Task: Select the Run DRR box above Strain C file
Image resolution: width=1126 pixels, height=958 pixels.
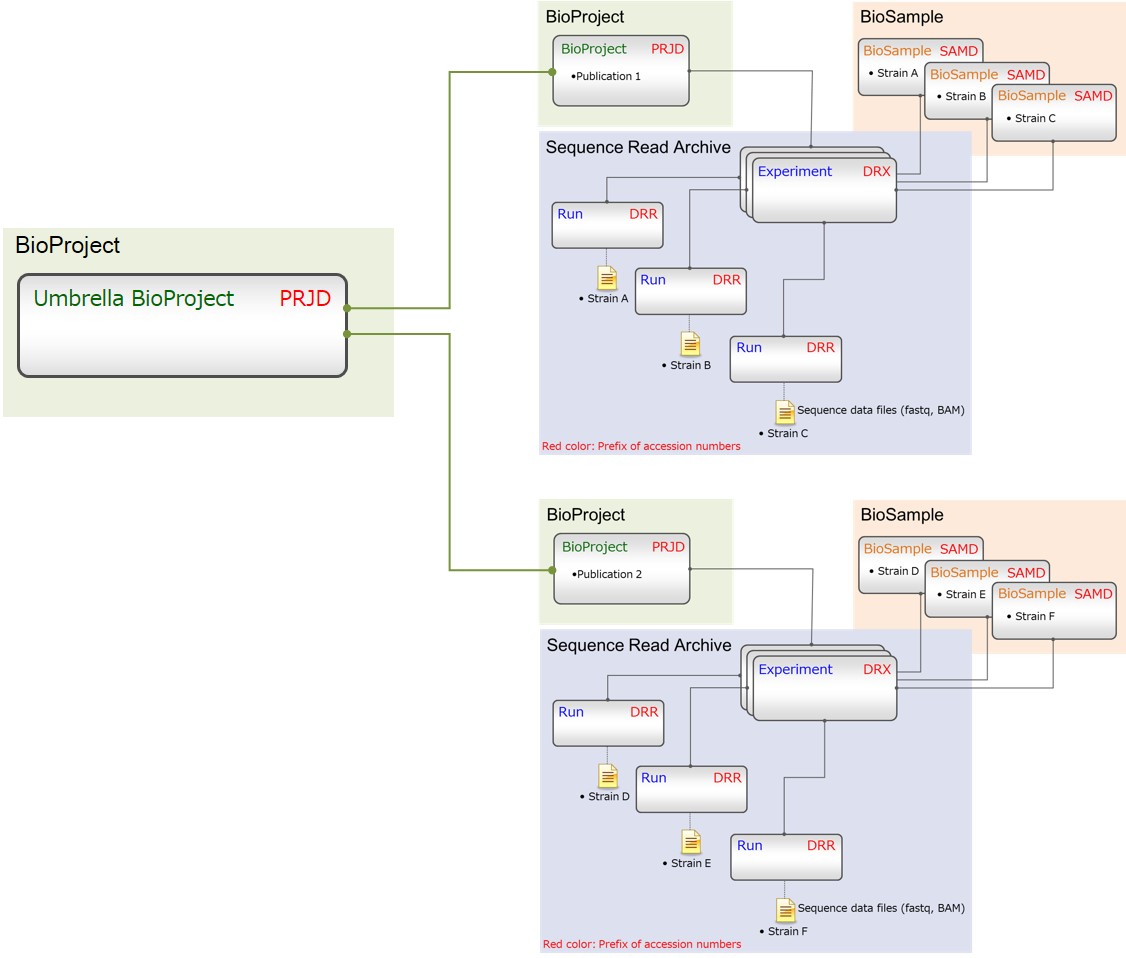Action: pyautogui.click(x=785, y=359)
